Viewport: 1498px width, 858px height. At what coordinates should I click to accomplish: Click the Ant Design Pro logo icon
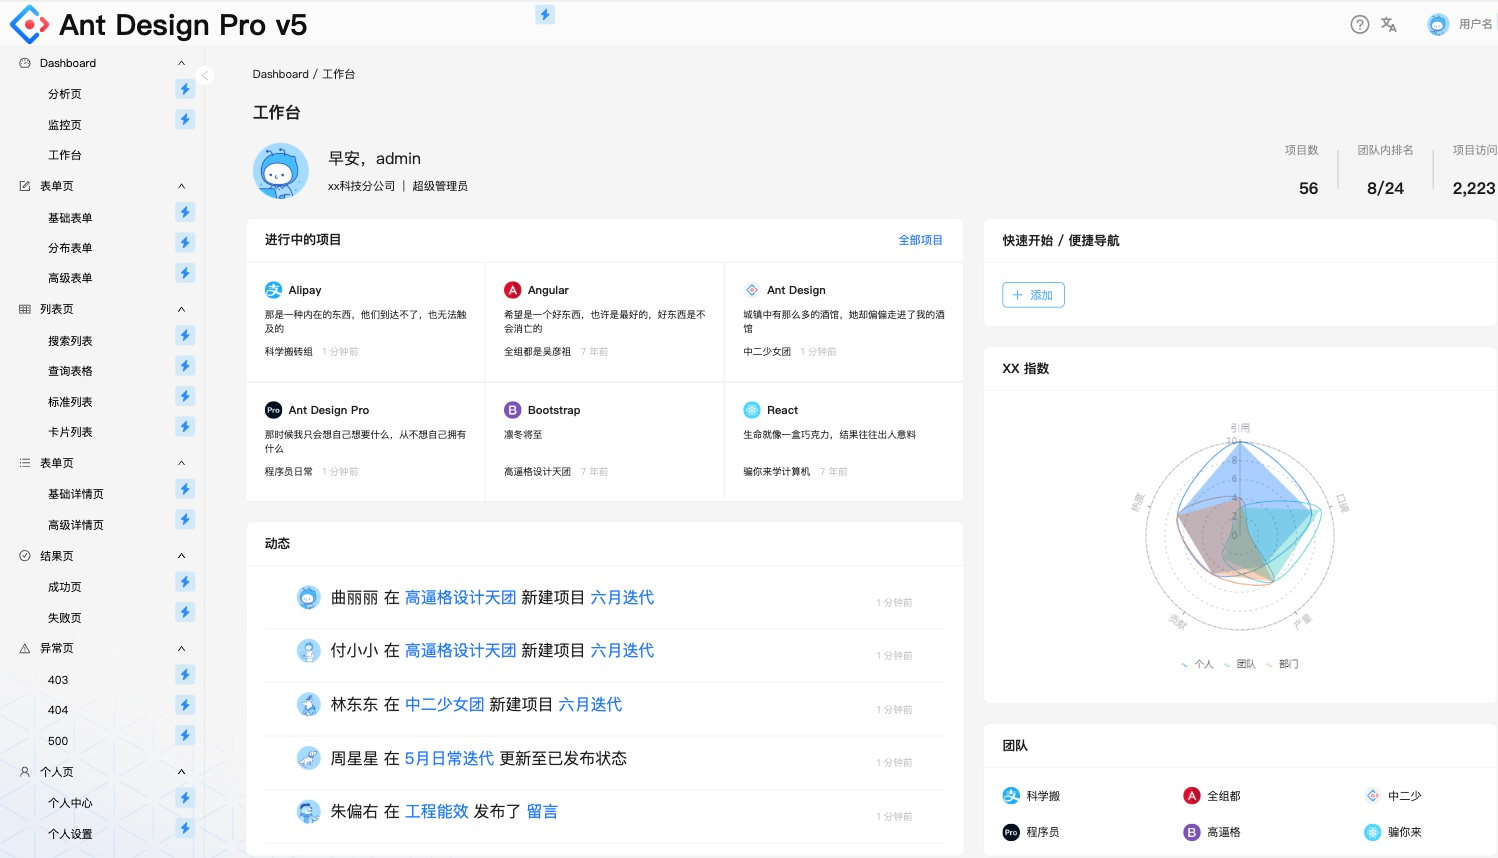[29, 24]
